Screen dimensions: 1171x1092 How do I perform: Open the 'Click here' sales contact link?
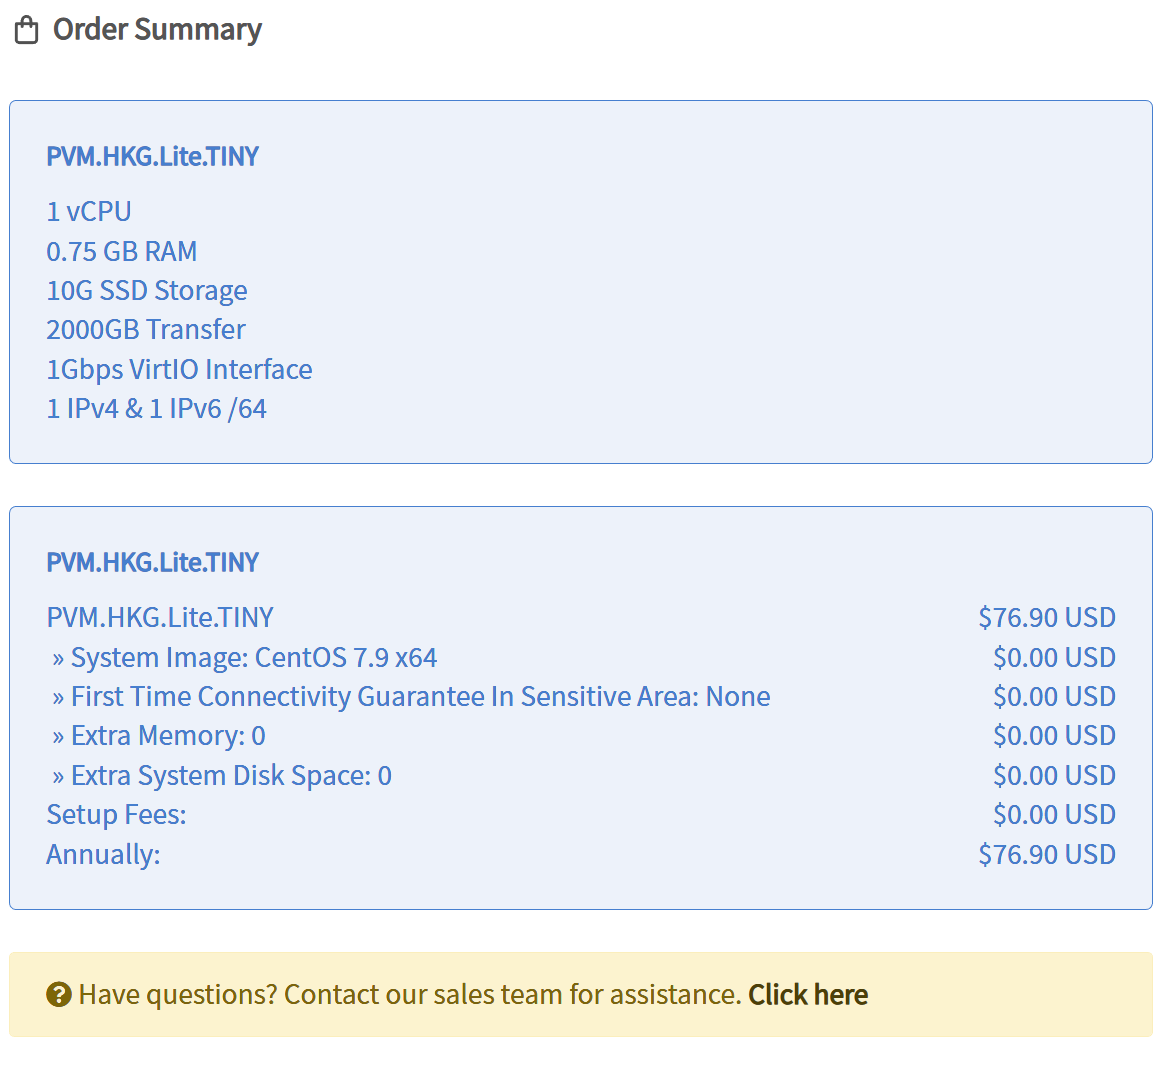[807, 995]
